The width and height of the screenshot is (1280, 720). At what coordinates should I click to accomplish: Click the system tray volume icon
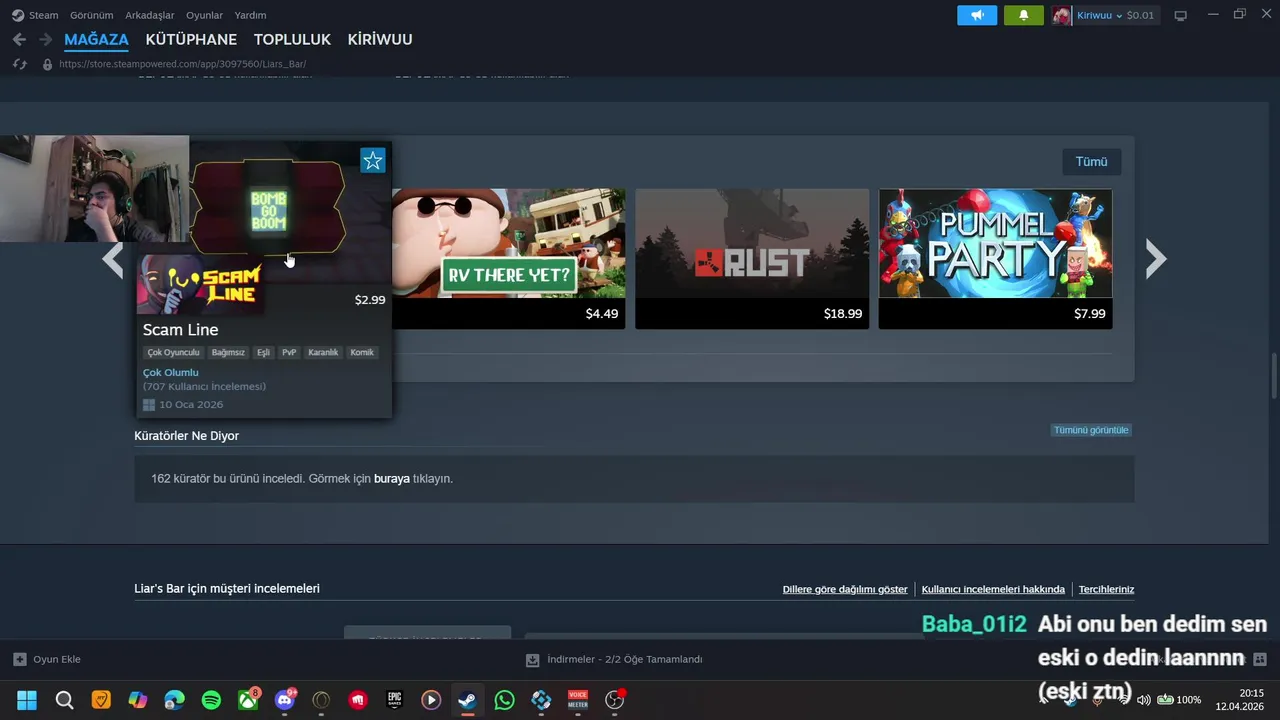coord(1144,700)
